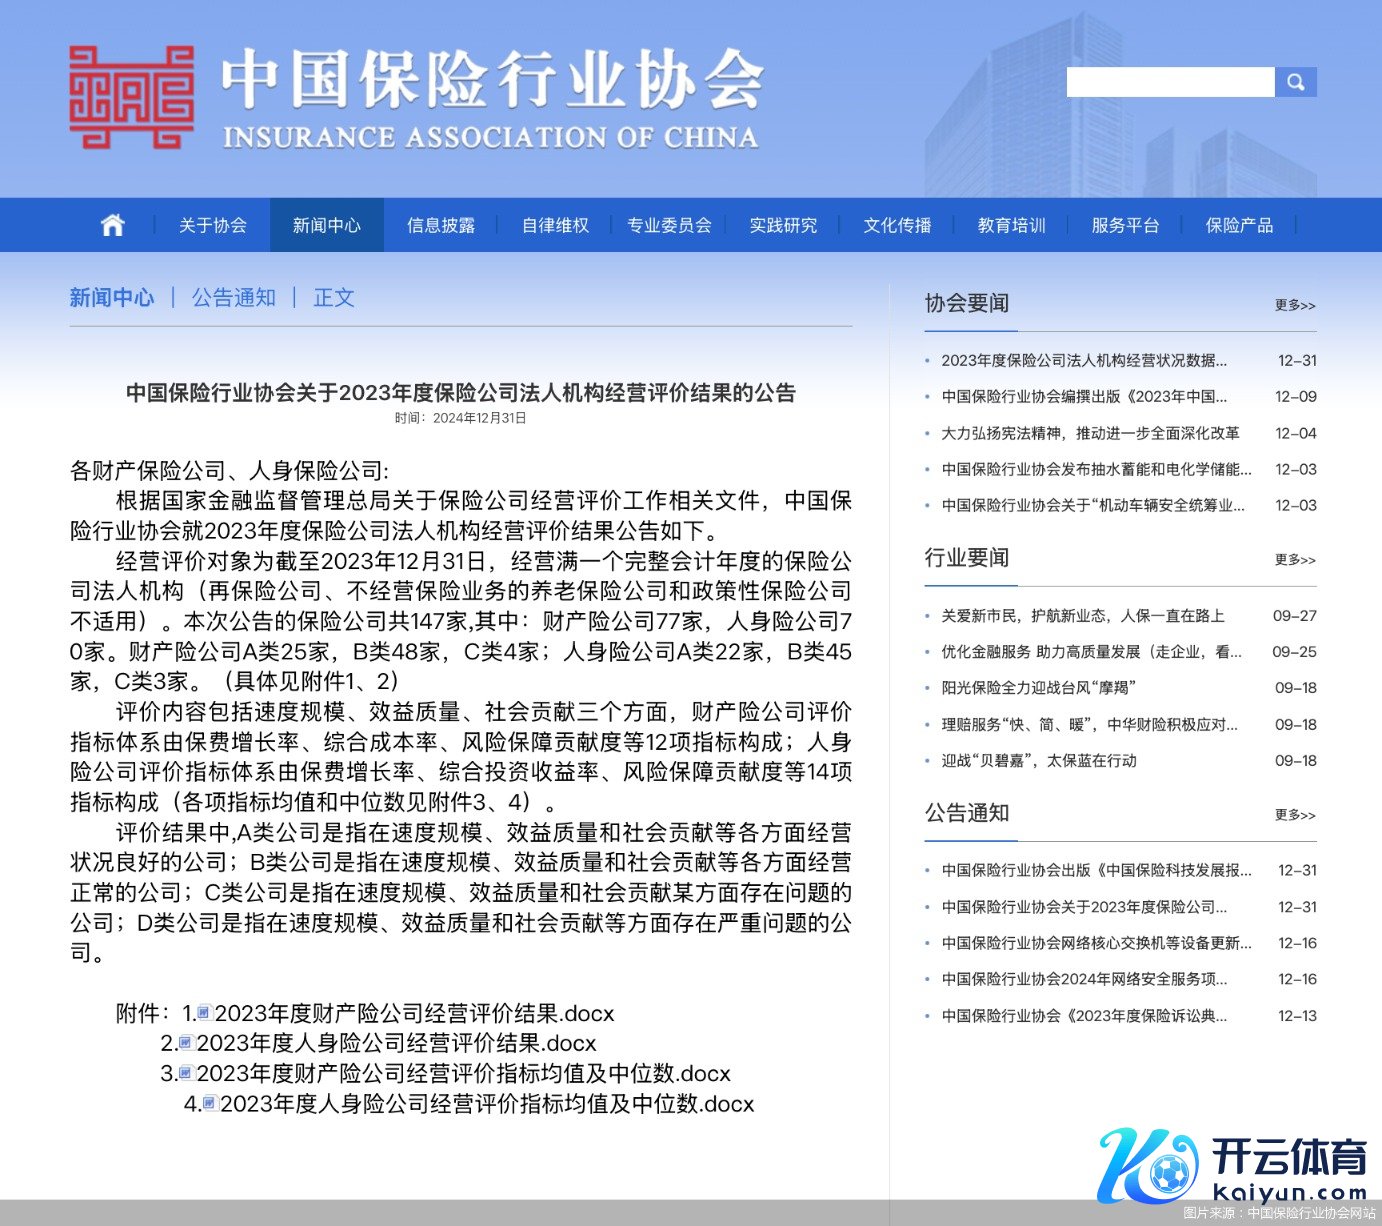
Task: Open the 保险产品 navigation menu
Action: (1239, 225)
